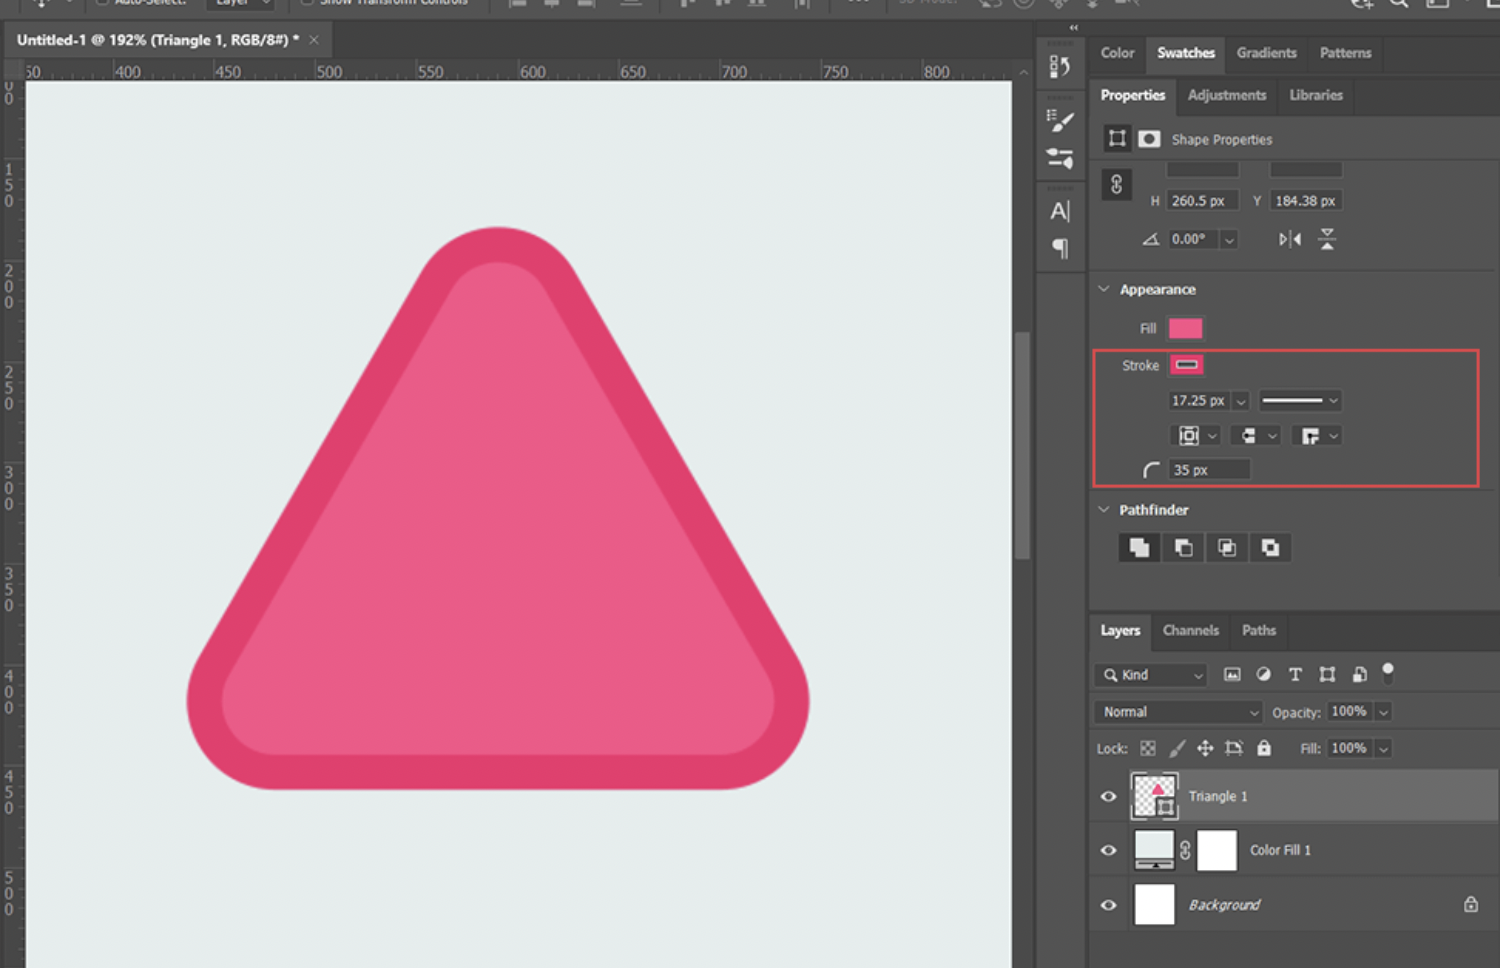Open the Character panel icon
The width and height of the screenshot is (1500, 968).
click(1060, 211)
